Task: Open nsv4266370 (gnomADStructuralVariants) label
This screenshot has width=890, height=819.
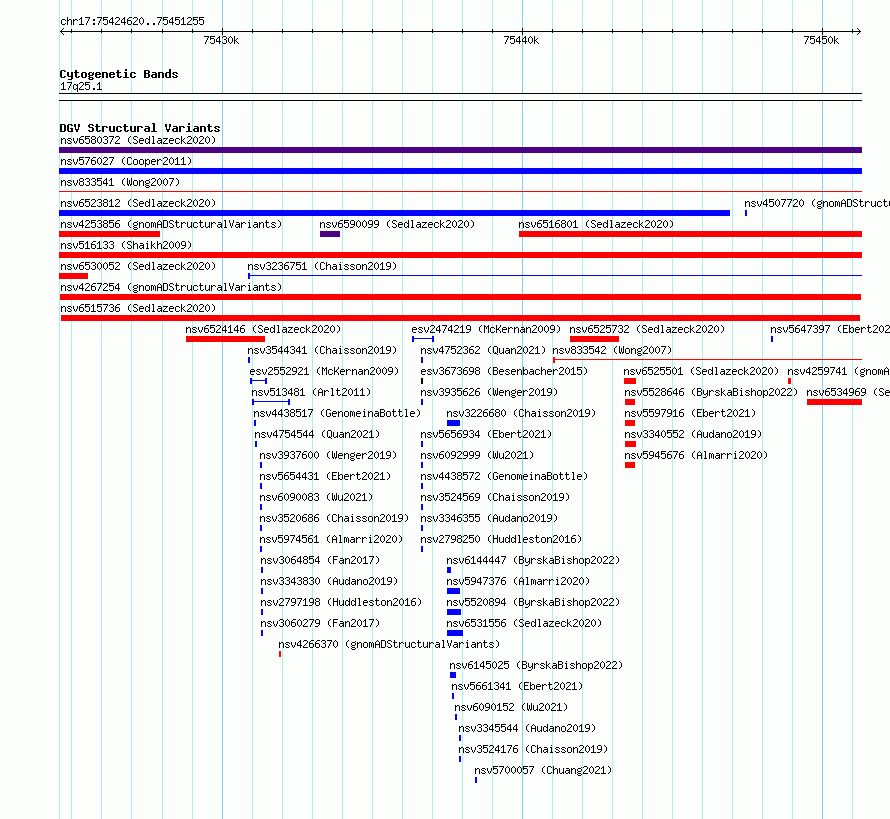Action: tap(389, 644)
